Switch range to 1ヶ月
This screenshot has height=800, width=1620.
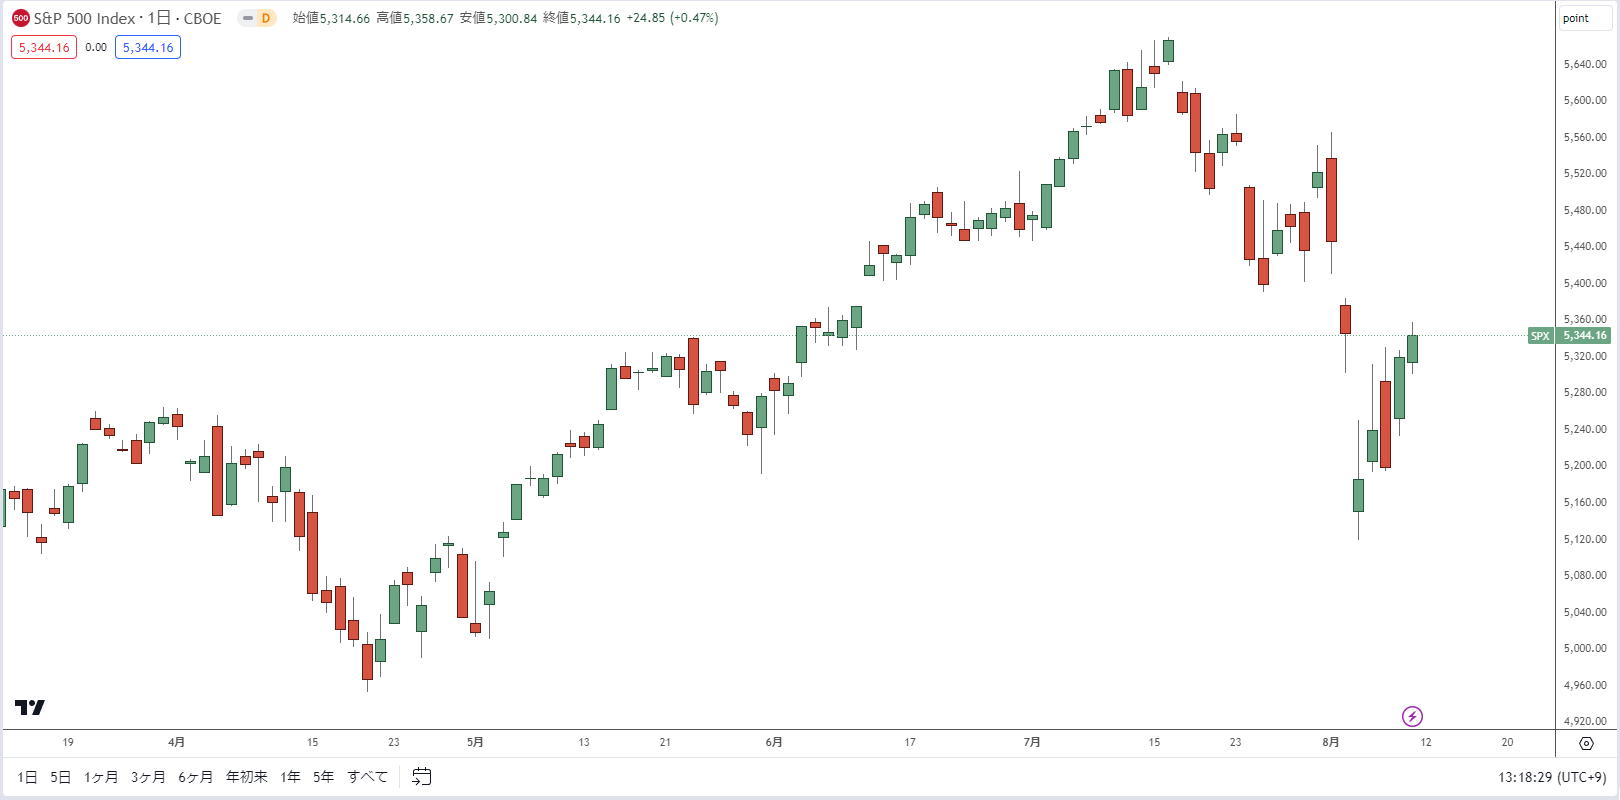(101, 777)
